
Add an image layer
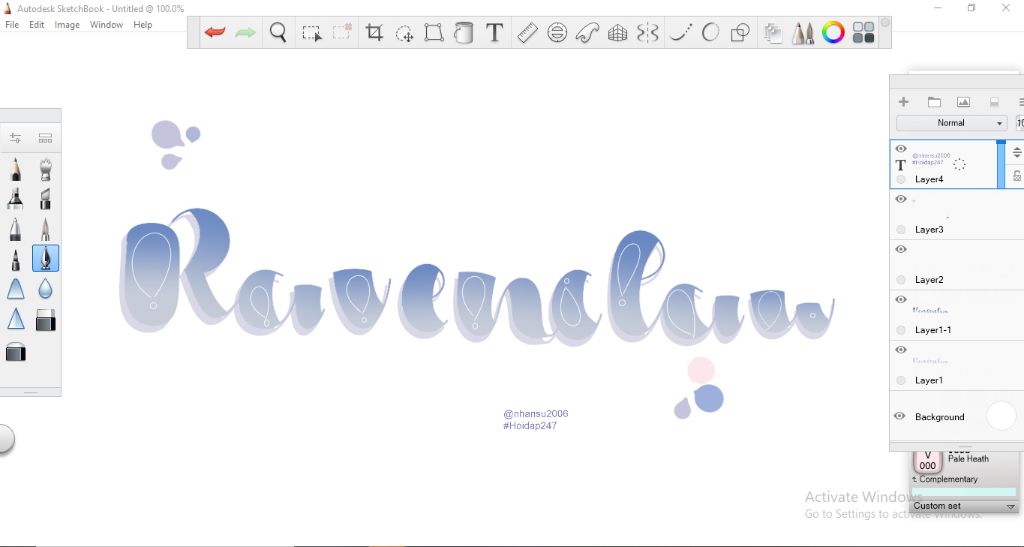tap(963, 102)
